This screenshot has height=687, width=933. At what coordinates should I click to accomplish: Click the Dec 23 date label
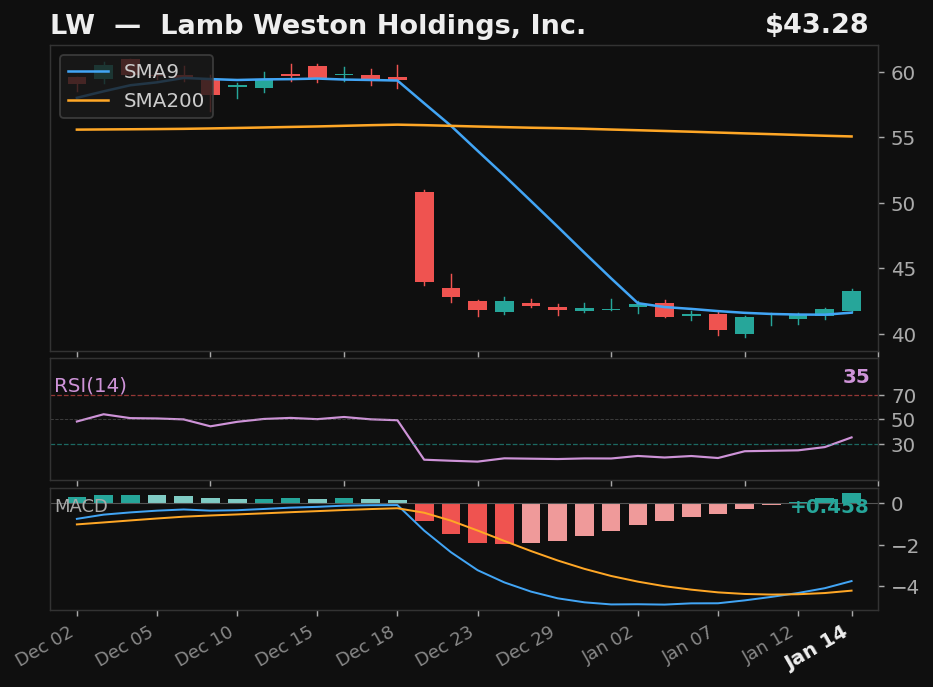pos(444,645)
